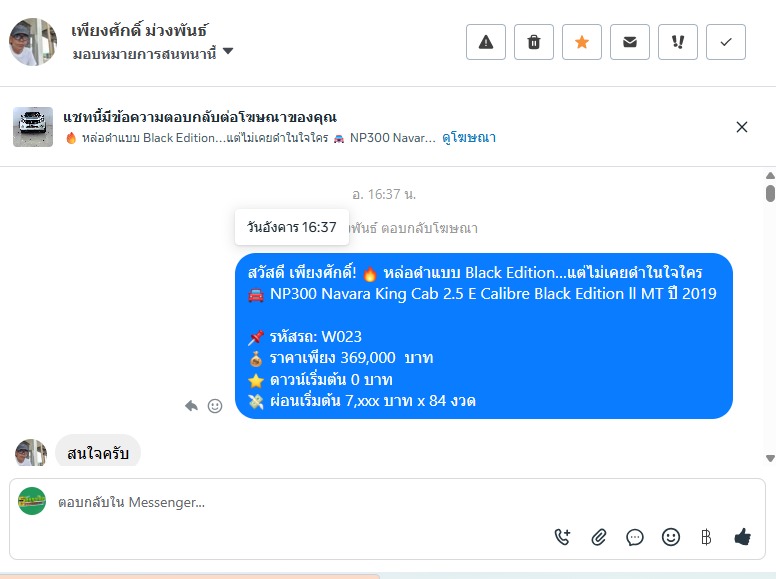Open saved replies speech bubble icon
The image size is (776, 579).
point(634,537)
